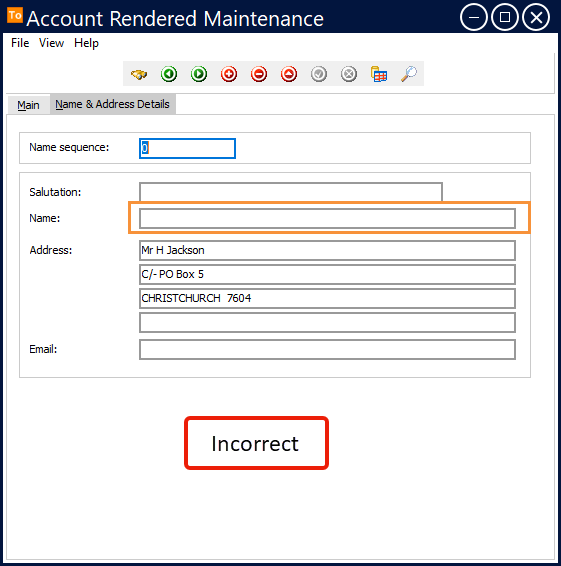The image size is (561, 566).
Task: Click the magnifying glass toolbar icon
Action: 409,74
